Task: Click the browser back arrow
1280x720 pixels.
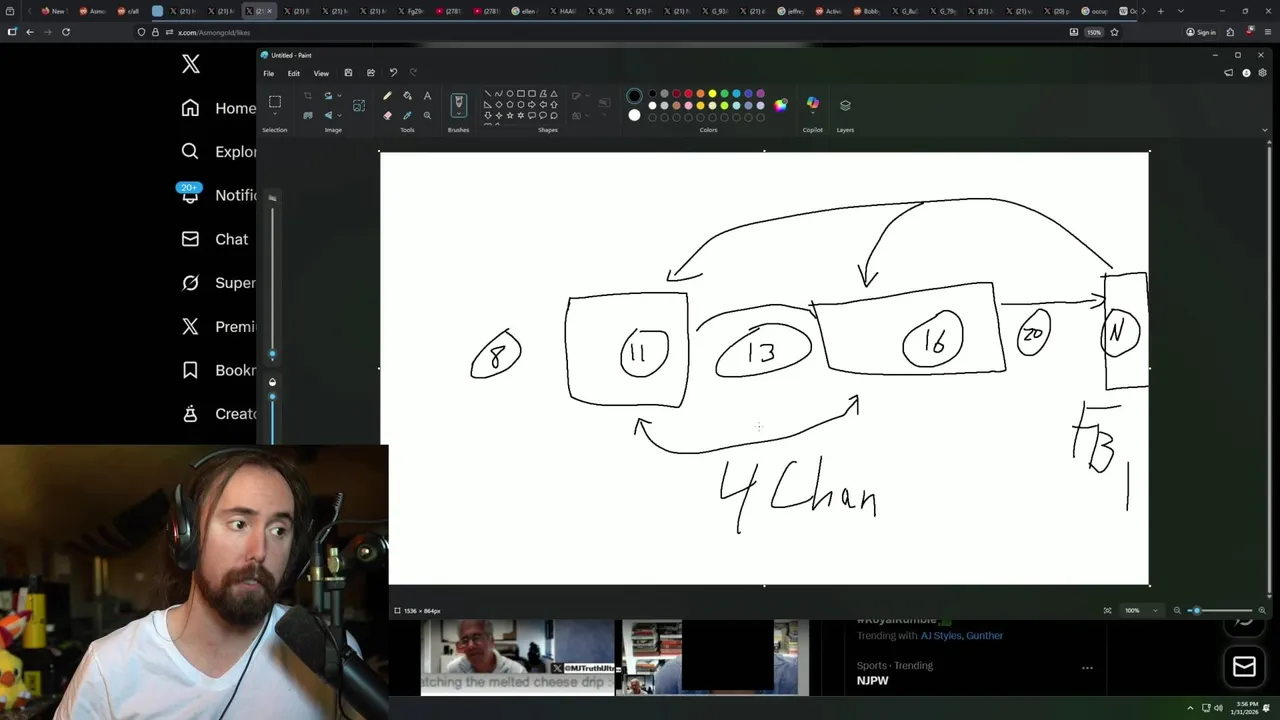Action: [30, 32]
